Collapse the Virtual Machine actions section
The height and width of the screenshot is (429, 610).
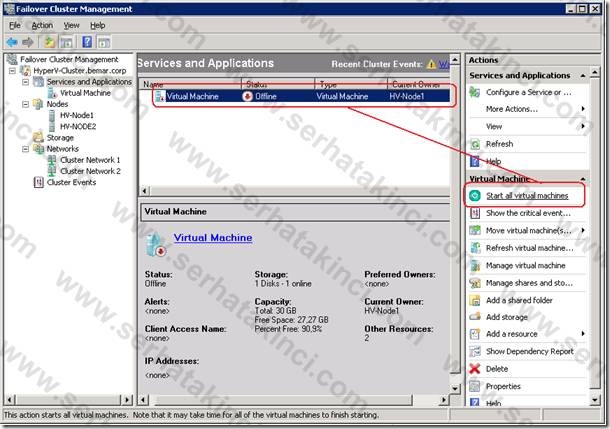583,179
